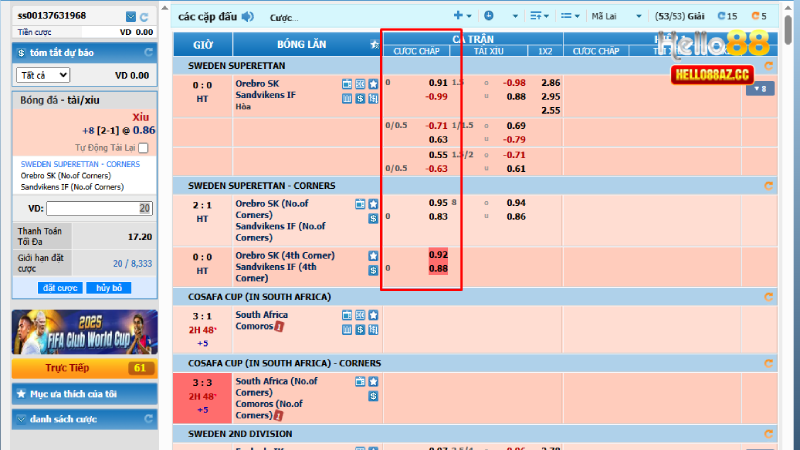800x450 pixels.
Task: Click the đặt cược button
Action: (60, 287)
